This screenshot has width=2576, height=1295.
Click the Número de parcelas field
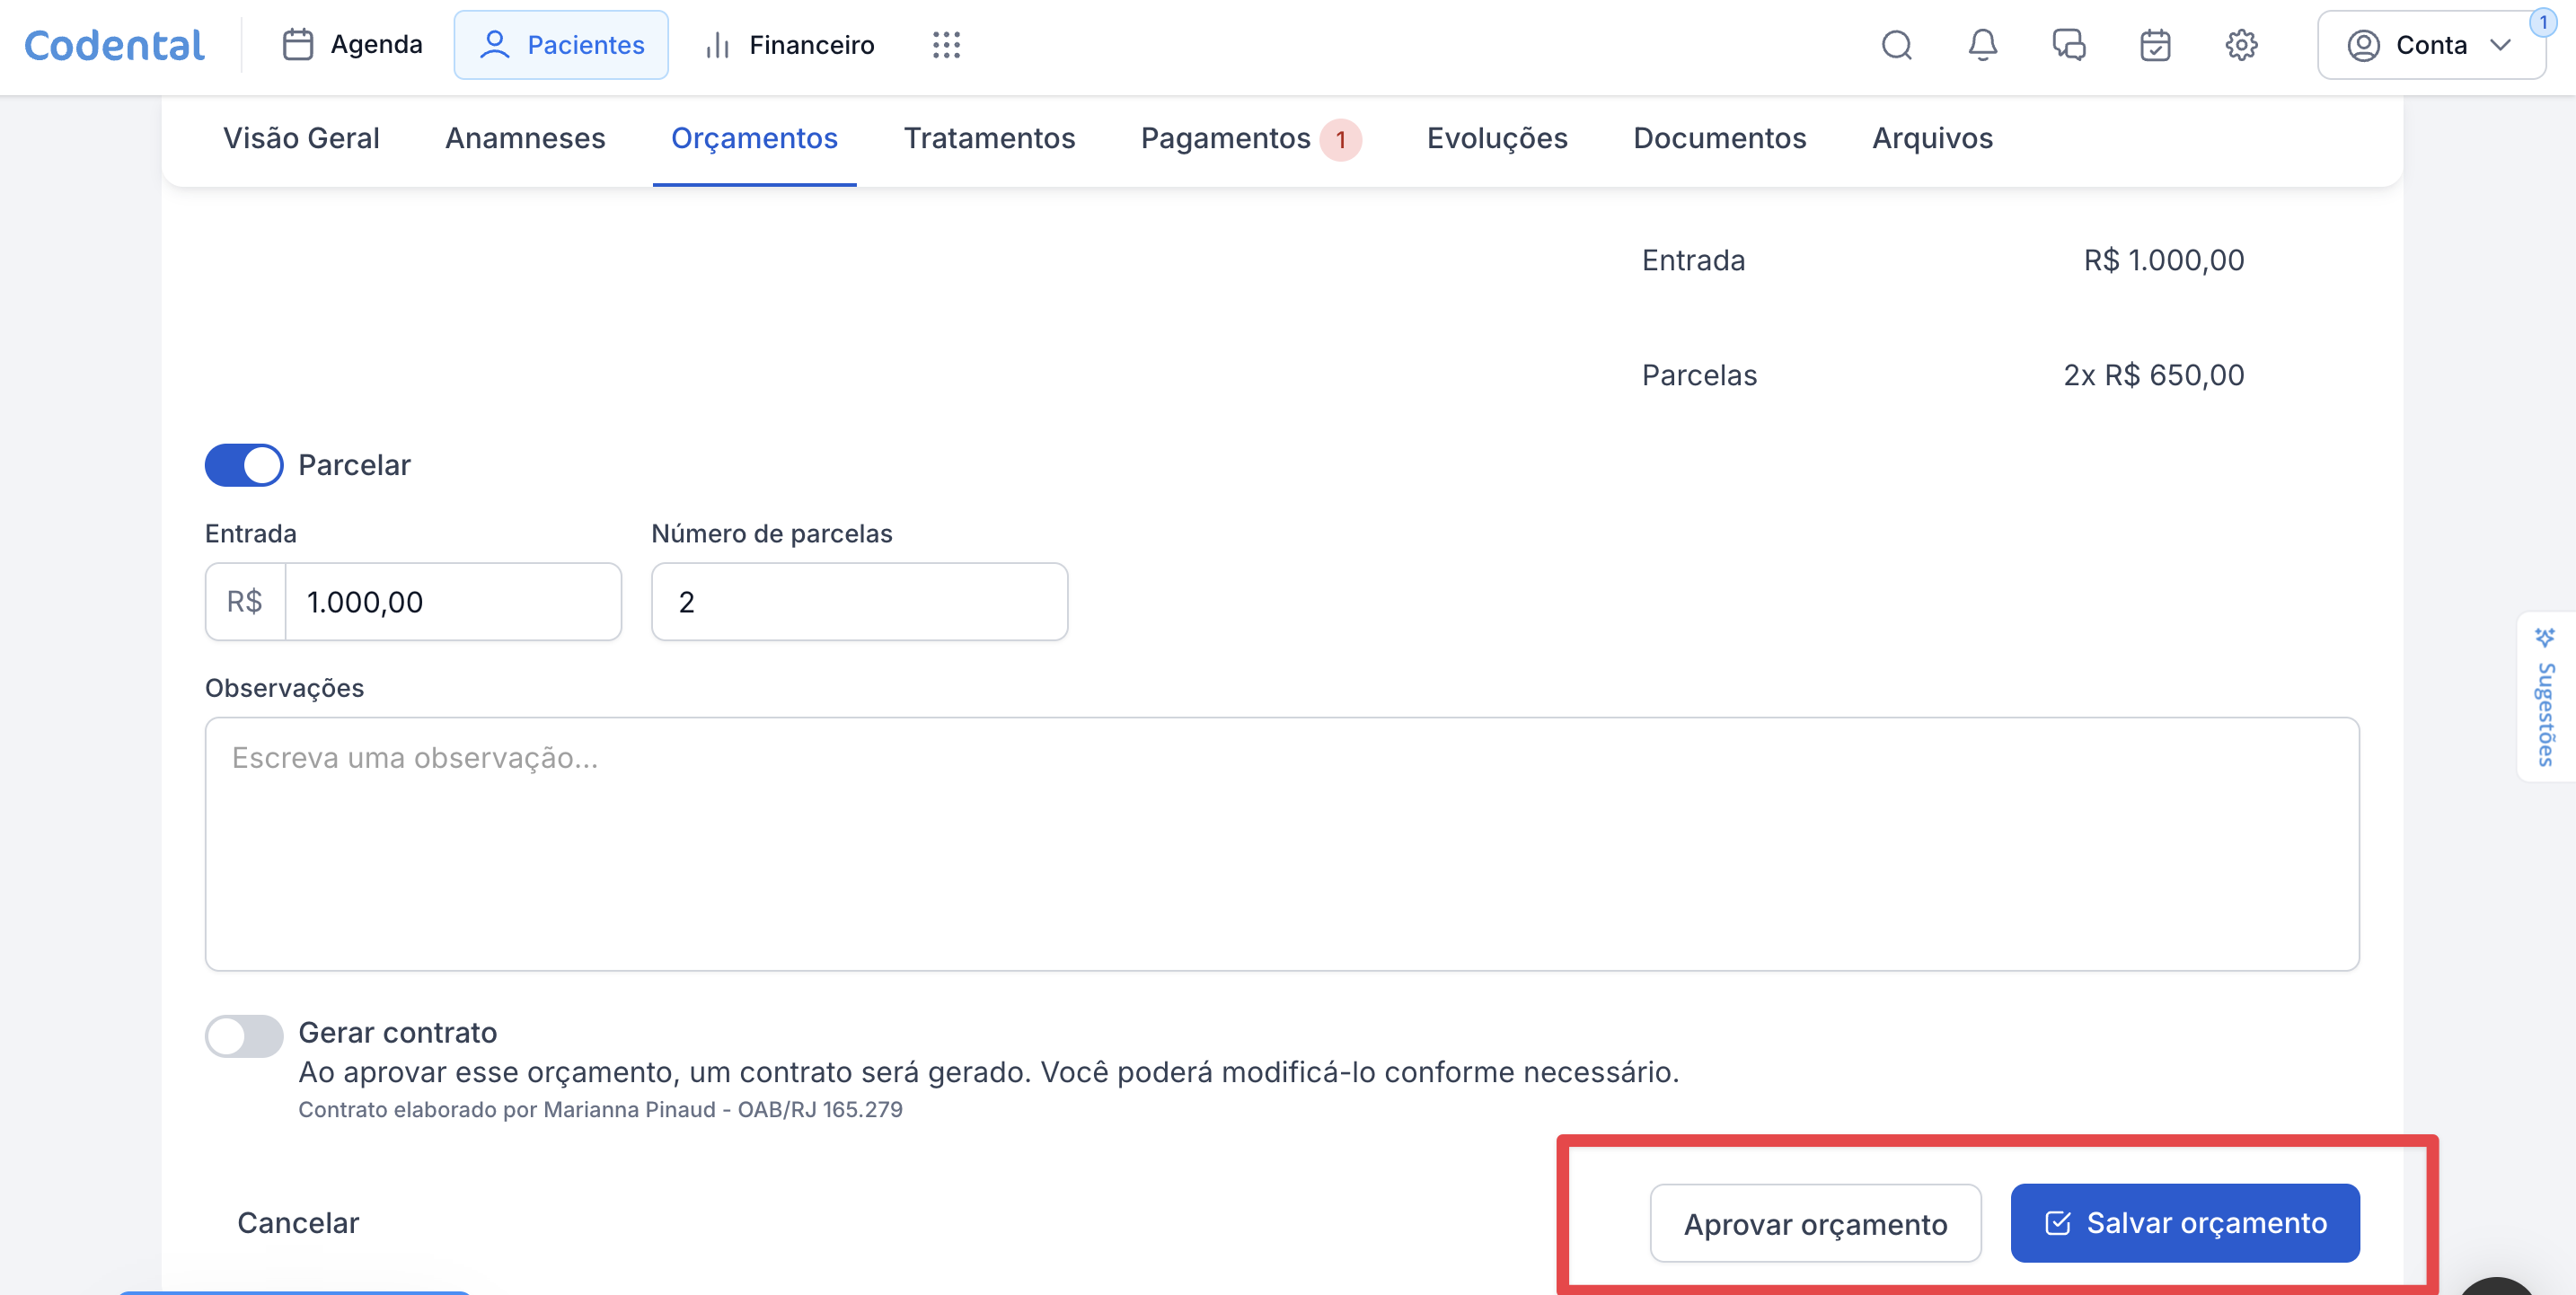coord(859,602)
